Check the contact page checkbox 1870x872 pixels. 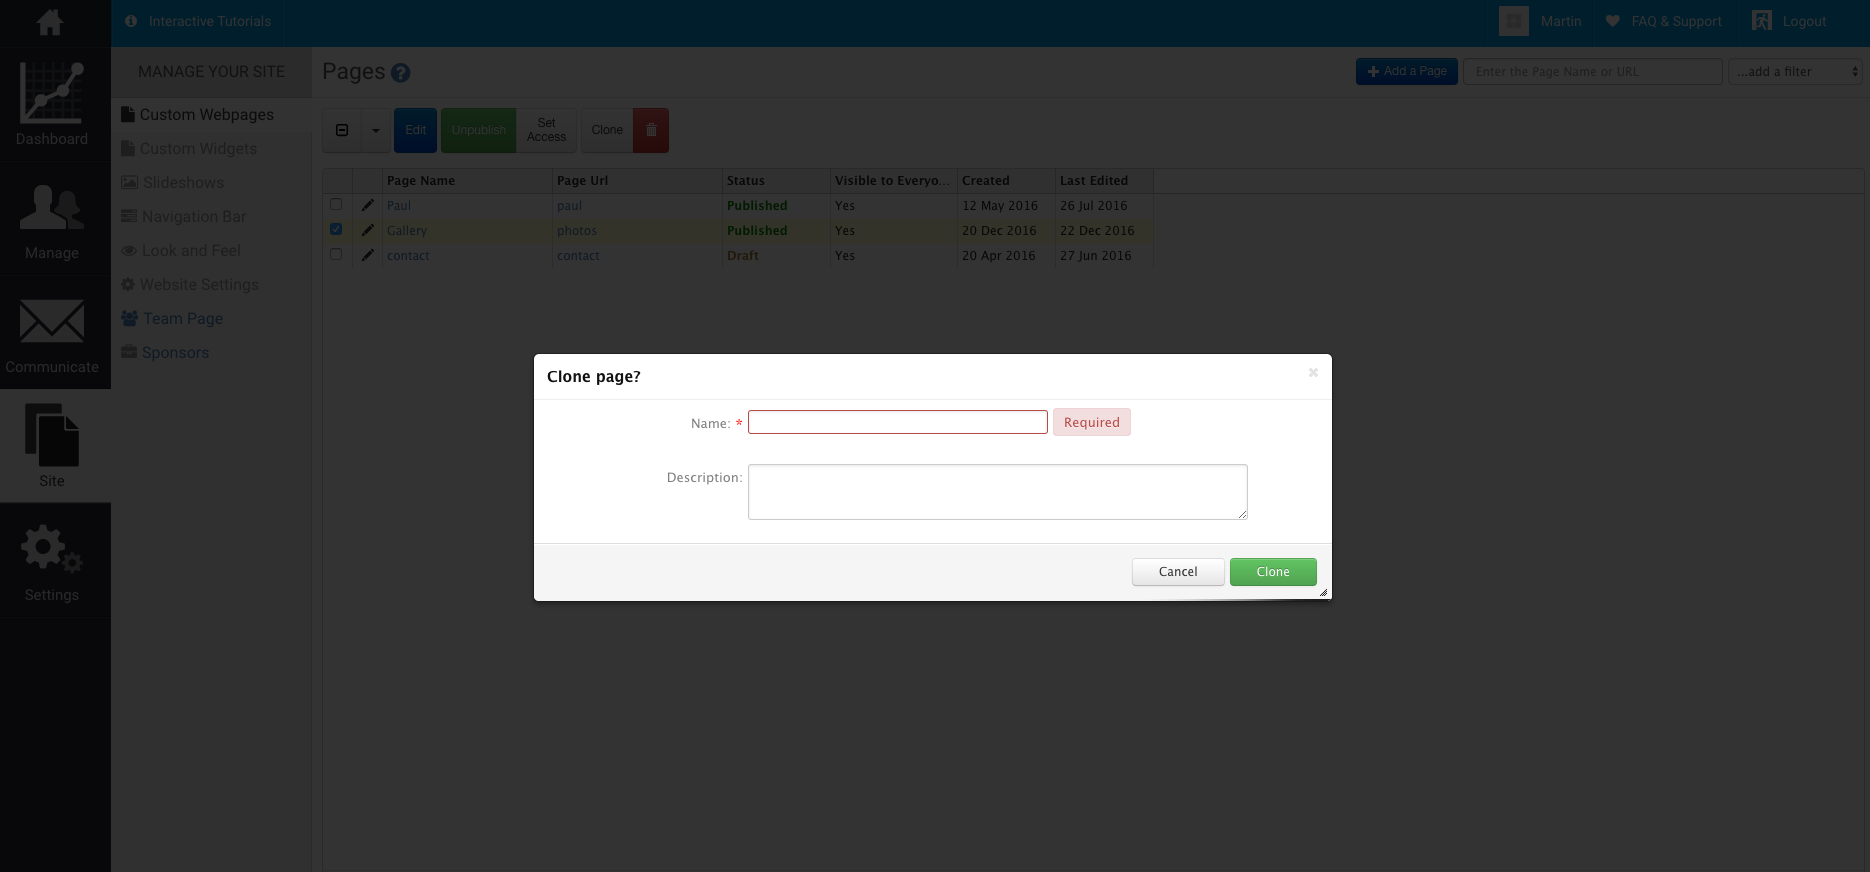336,255
